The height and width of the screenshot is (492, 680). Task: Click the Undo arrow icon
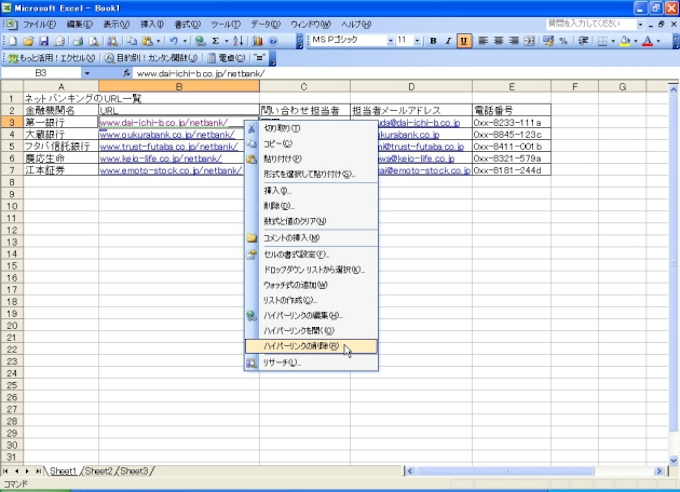(173, 41)
